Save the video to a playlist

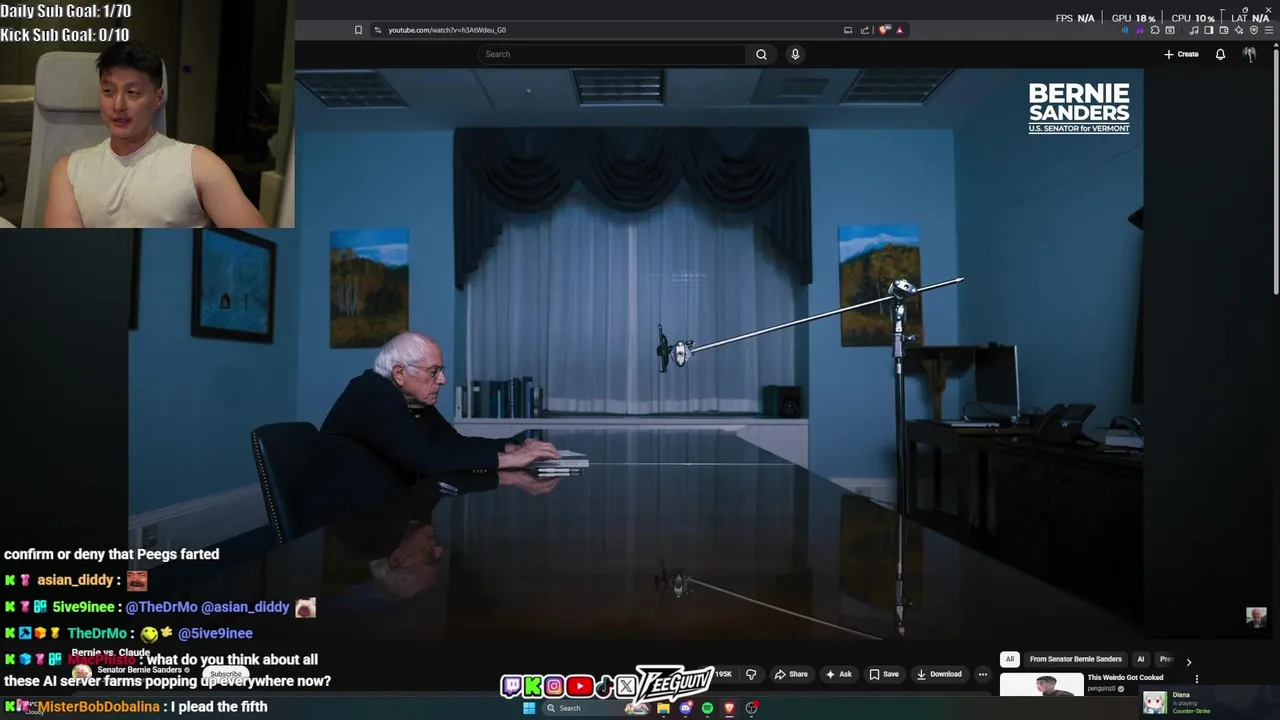[x=884, y=674]
